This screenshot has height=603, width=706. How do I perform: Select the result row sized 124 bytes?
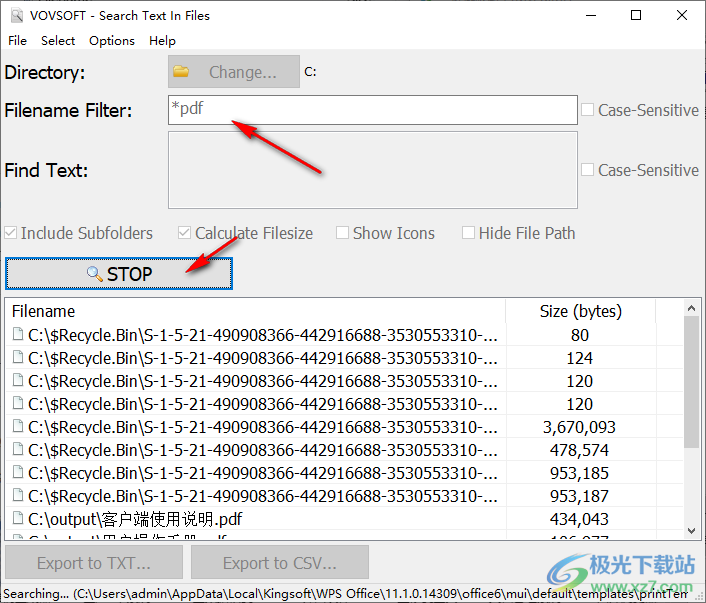pos(344,358)
